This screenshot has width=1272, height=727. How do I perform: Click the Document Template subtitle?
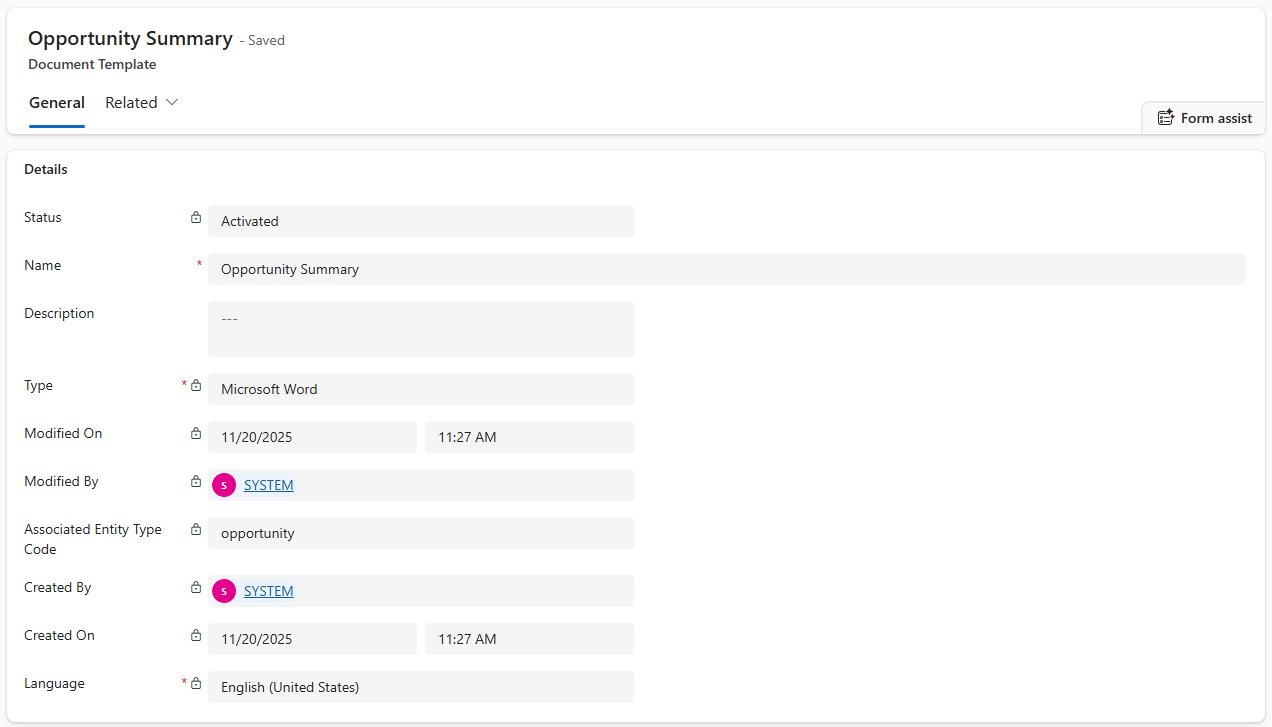click(92, 64)
